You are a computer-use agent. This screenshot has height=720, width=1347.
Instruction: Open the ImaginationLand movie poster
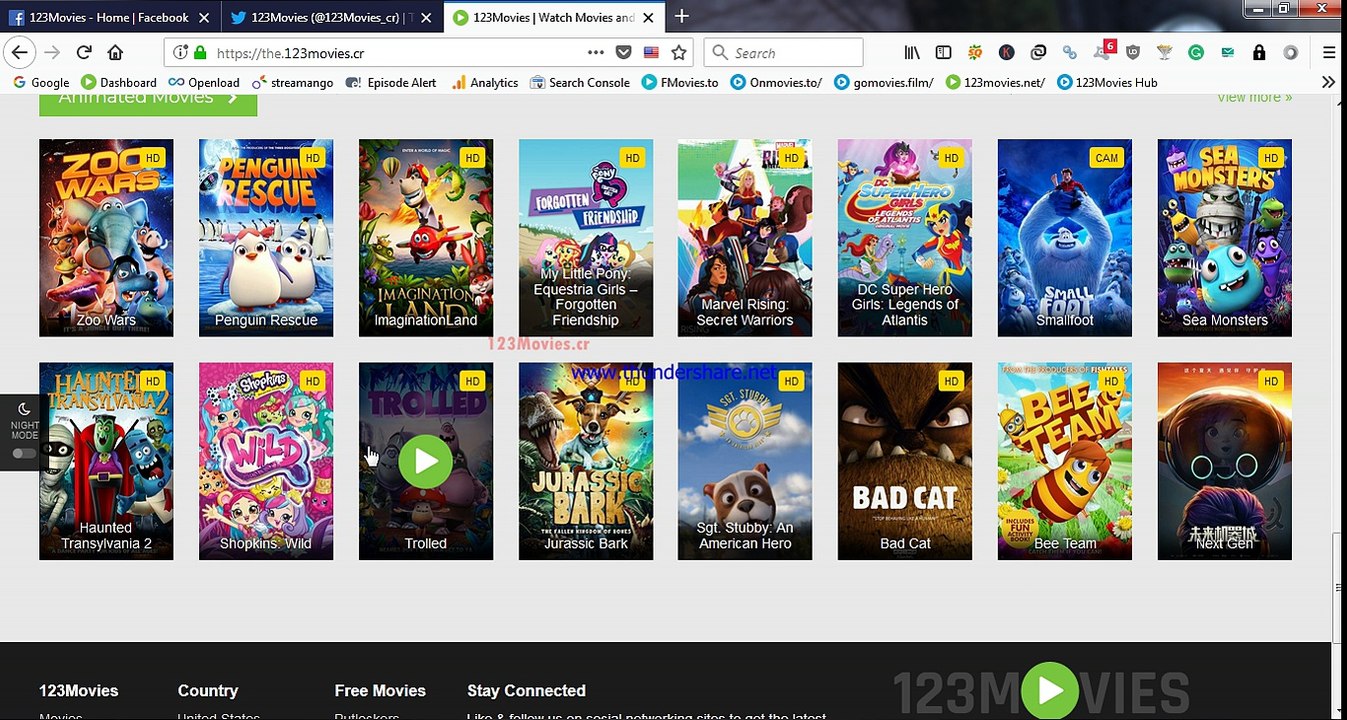pos(426,238)
